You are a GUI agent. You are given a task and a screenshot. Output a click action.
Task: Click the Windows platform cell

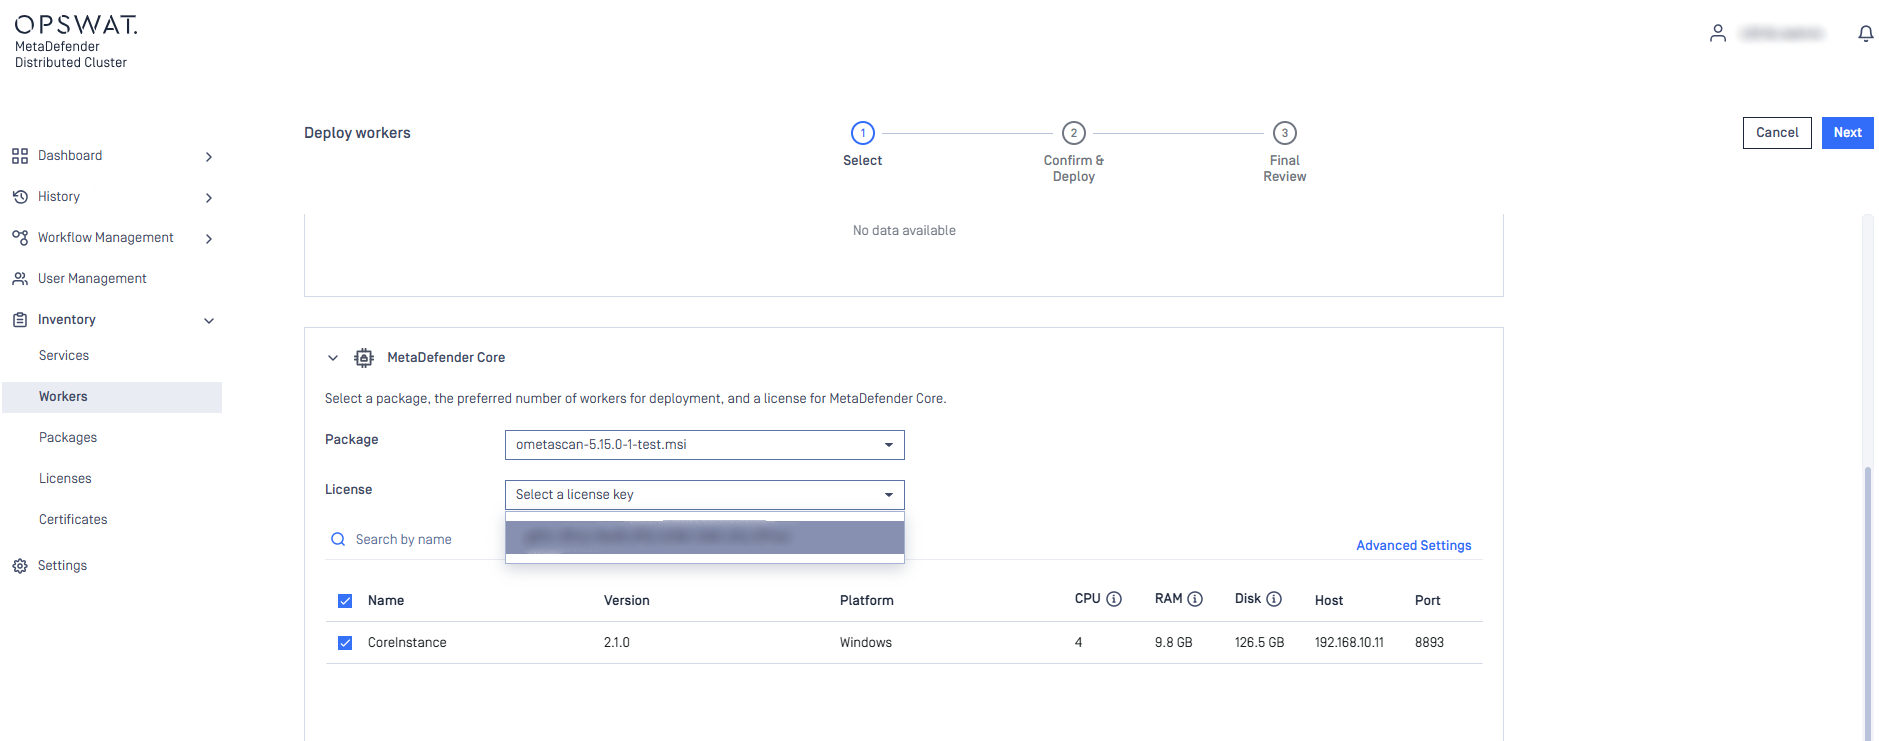(866, 643)
